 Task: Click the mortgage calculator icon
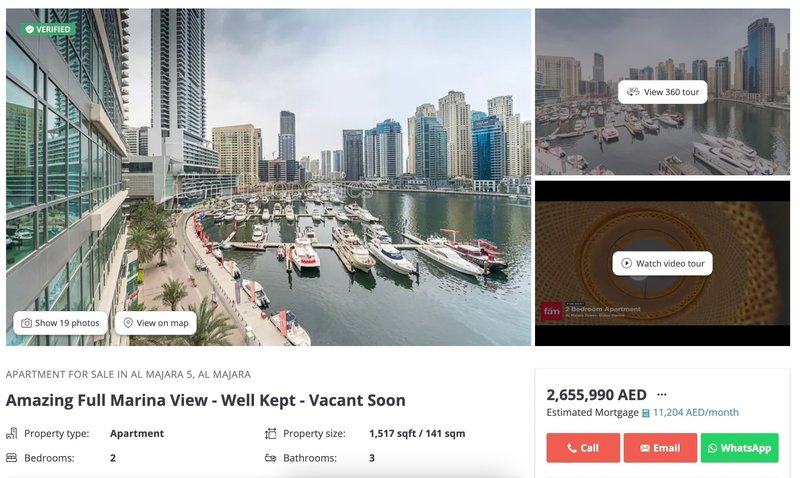[x=645, y=413]
